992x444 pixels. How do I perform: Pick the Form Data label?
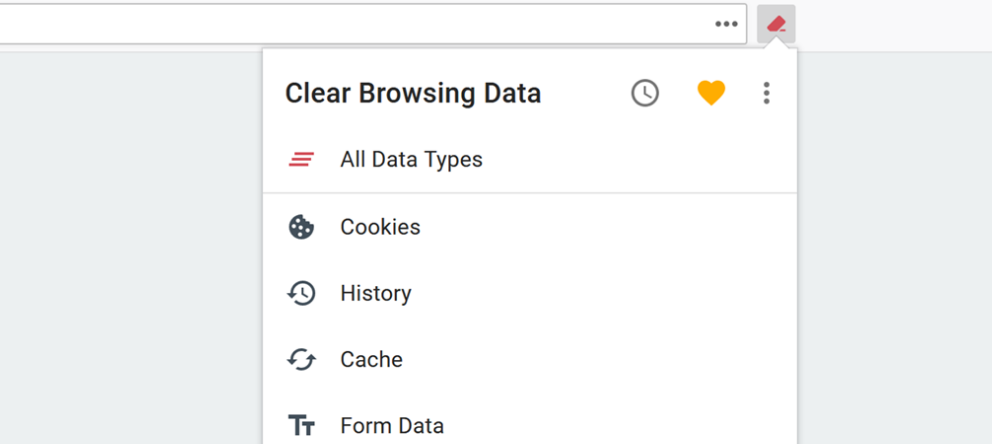point(392,426)
